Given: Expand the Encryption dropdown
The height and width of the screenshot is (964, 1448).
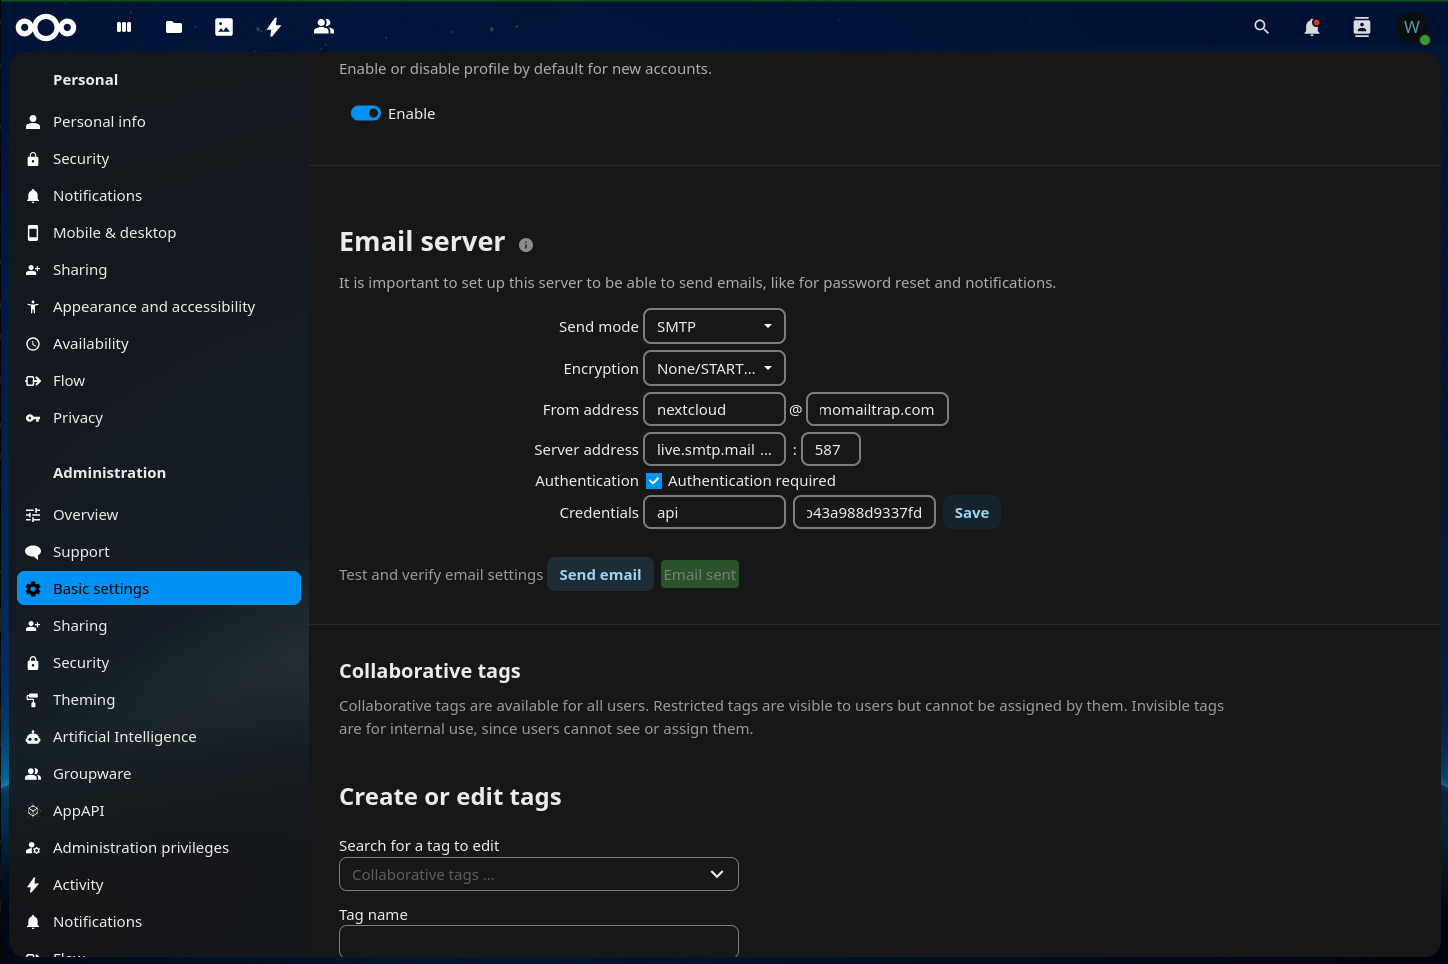Looking at the screenshot, I should (714, 369).
